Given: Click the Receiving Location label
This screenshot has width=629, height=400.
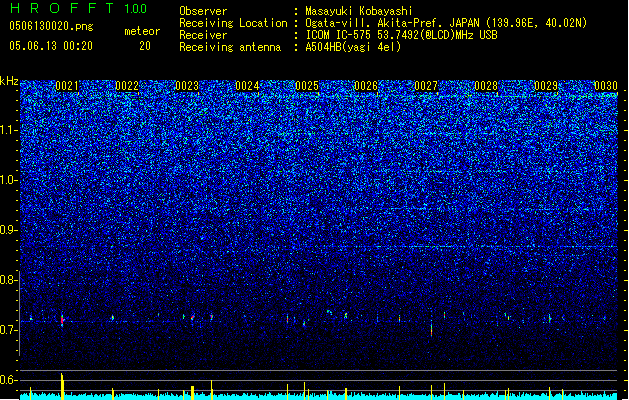Looking at the screenshot, I should (233, 23).
